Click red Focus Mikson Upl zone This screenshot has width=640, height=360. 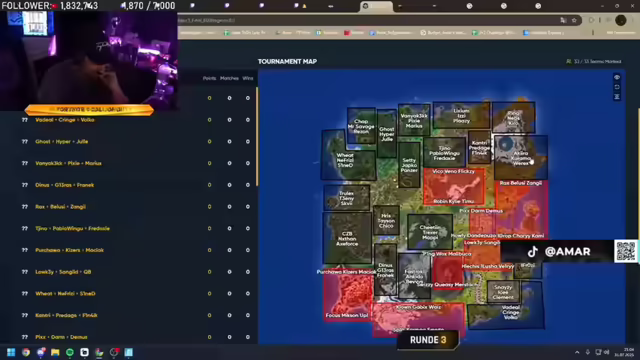(348, 298)
